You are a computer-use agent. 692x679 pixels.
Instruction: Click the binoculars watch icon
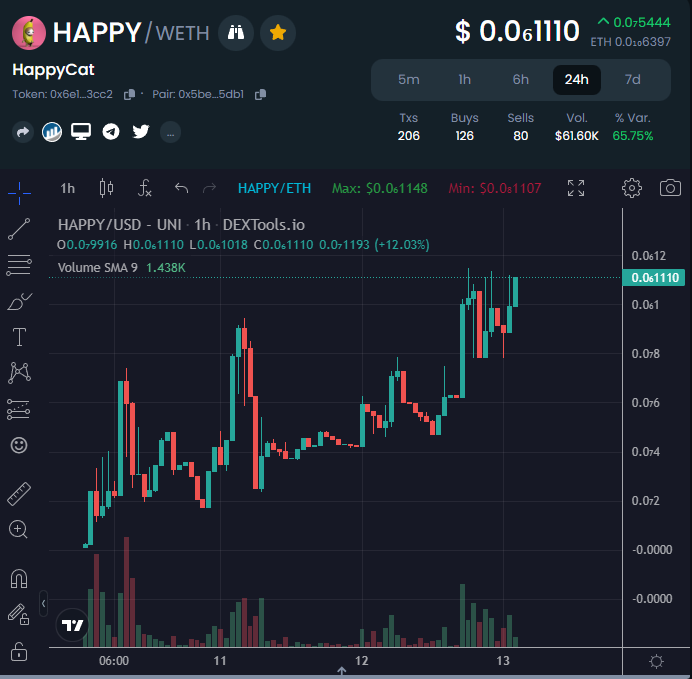(x=236, y=33)
